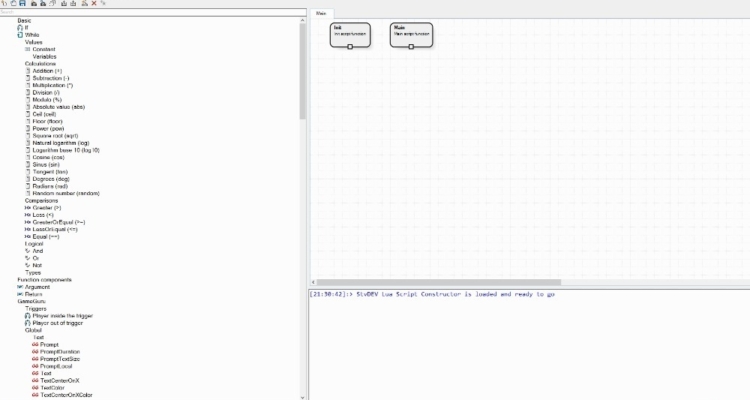Select Degrees (deg) function
Screen dimensions: 750x400
(x=48, y=178)
